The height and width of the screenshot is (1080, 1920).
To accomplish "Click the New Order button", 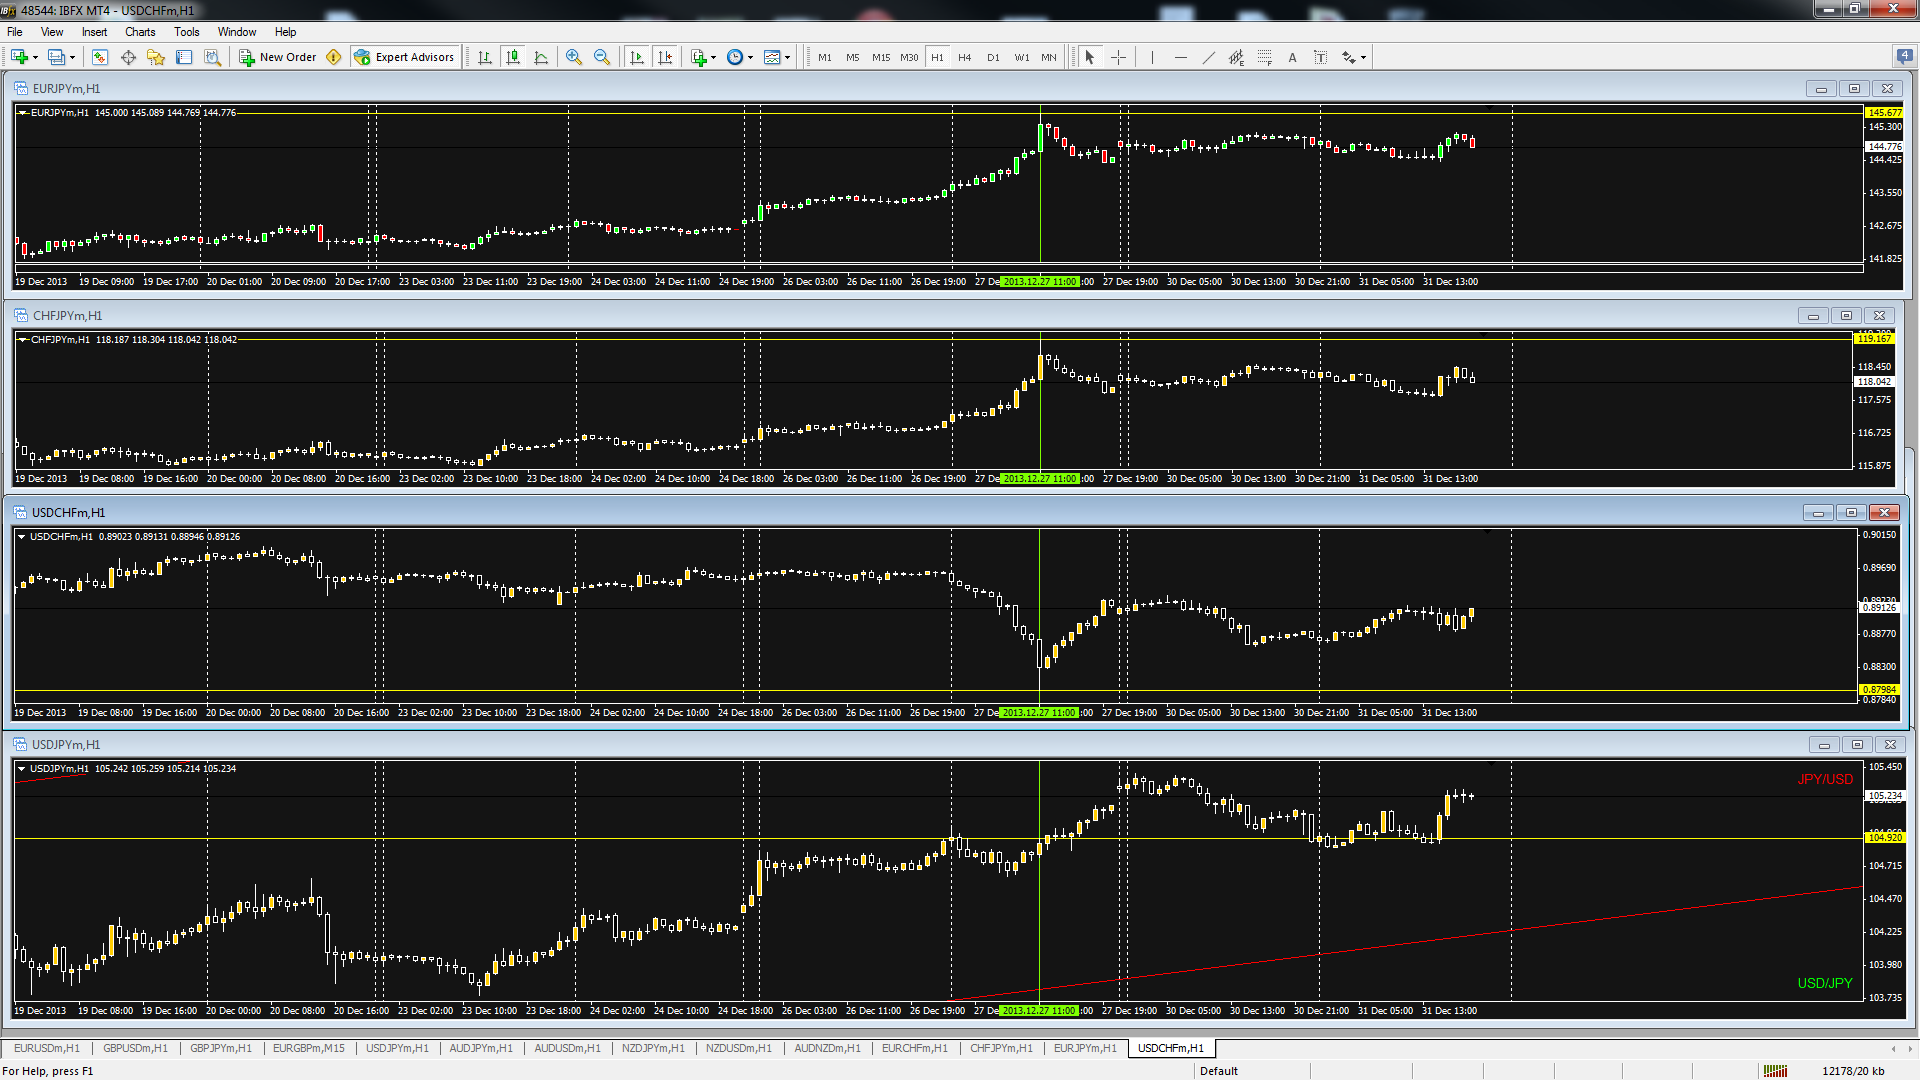I will tap(278, 57).
